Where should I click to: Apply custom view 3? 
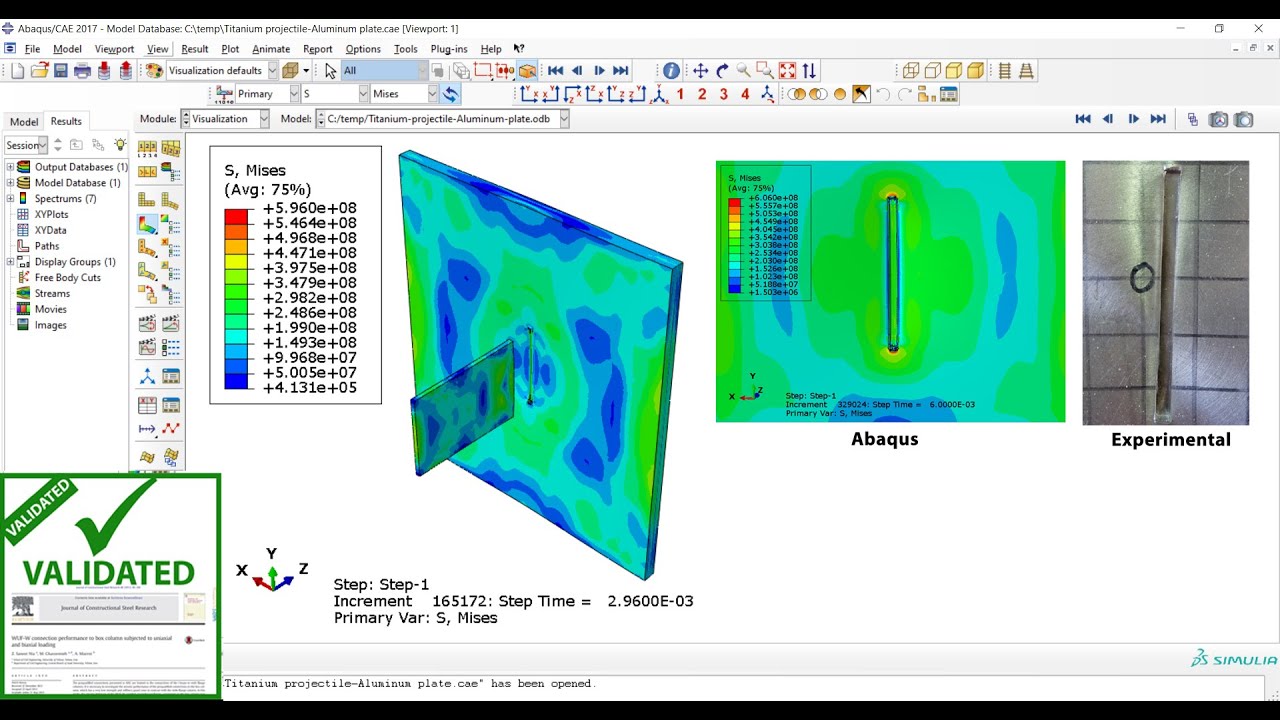pos(723,94)
